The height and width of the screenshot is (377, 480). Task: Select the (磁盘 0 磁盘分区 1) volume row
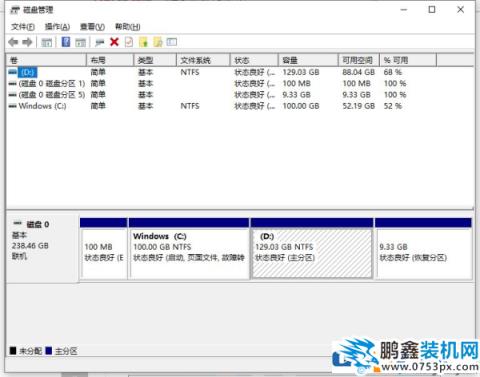coord(240,83)
